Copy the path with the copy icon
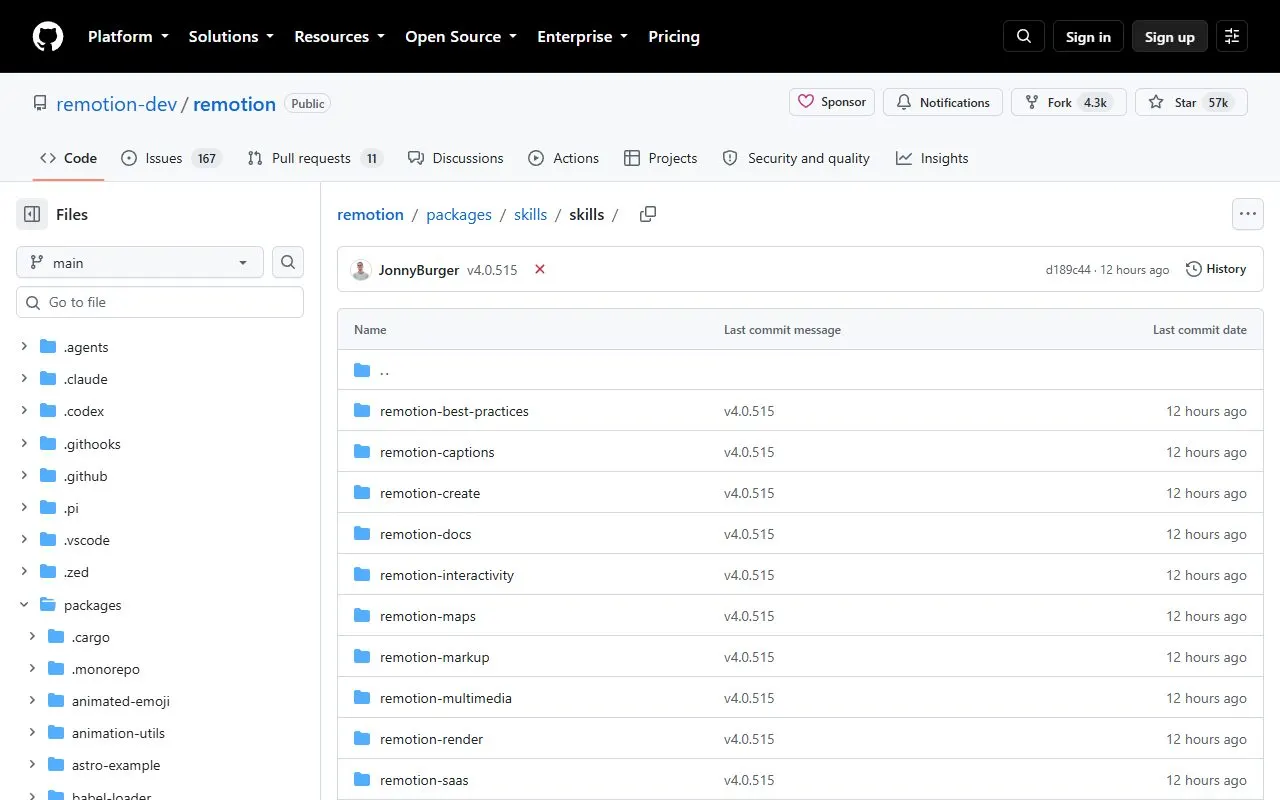The height and width of the screenshot is (800, 1280). point(648,214)
